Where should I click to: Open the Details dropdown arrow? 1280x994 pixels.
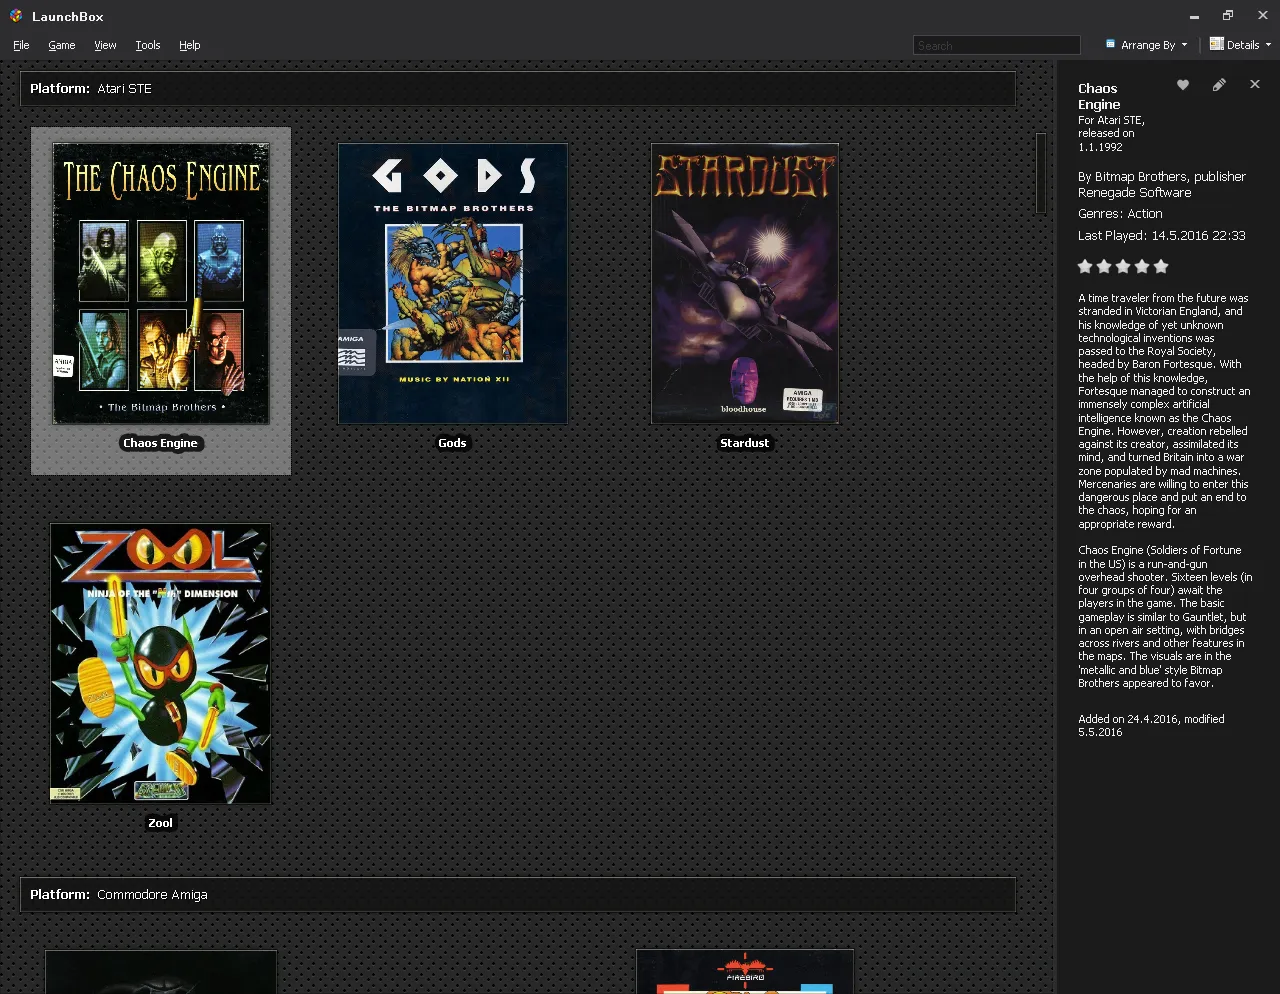click(1268, 45)
